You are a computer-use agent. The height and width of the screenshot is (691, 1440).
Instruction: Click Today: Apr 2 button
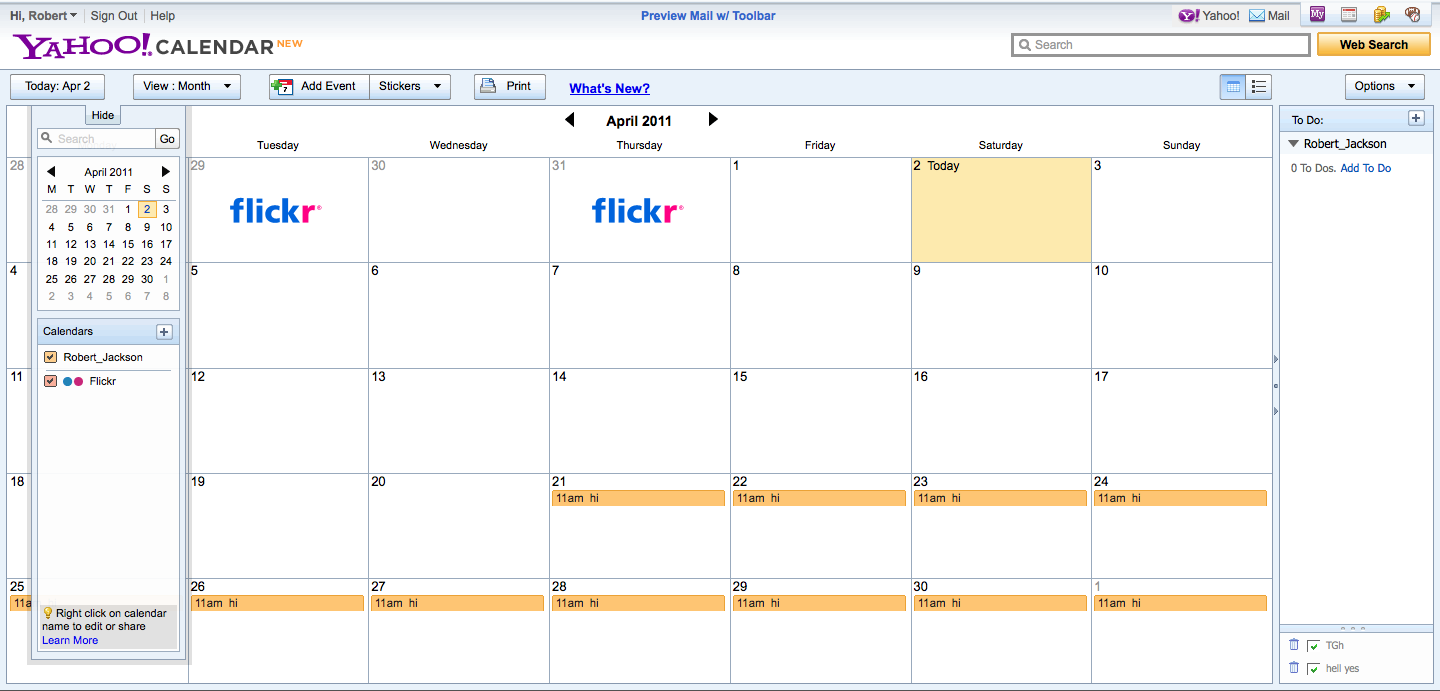click(x=57, y=87)
